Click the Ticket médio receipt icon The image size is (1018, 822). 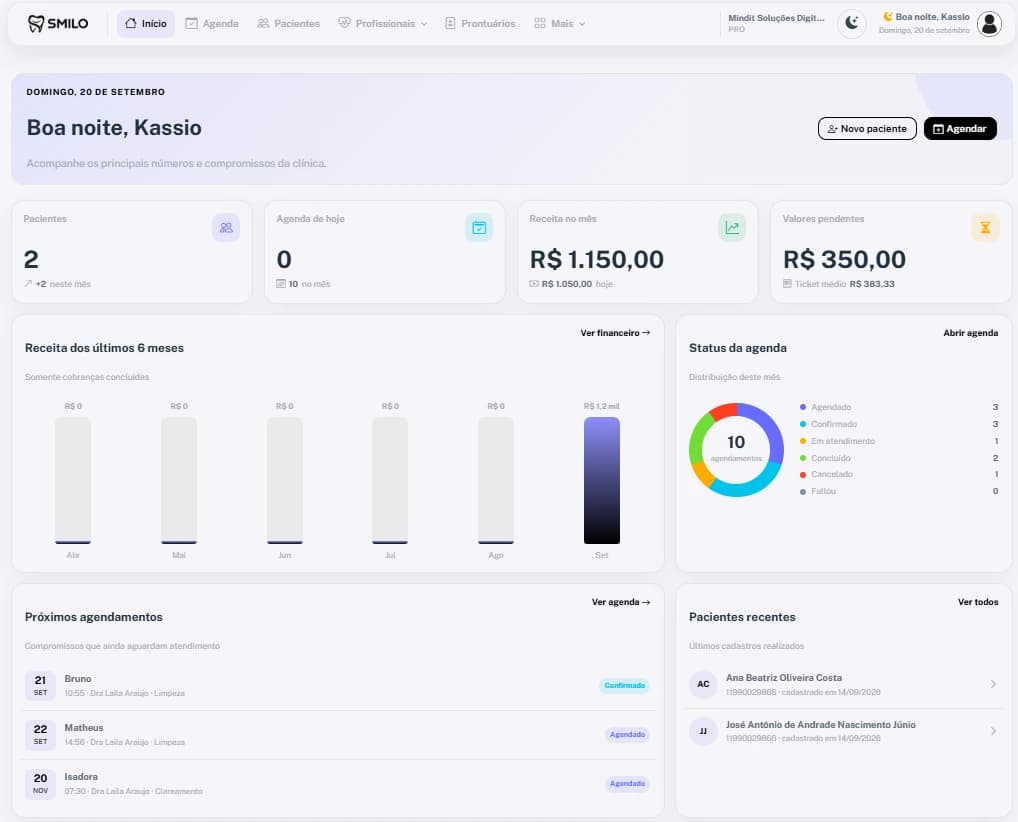click(787, 284)
